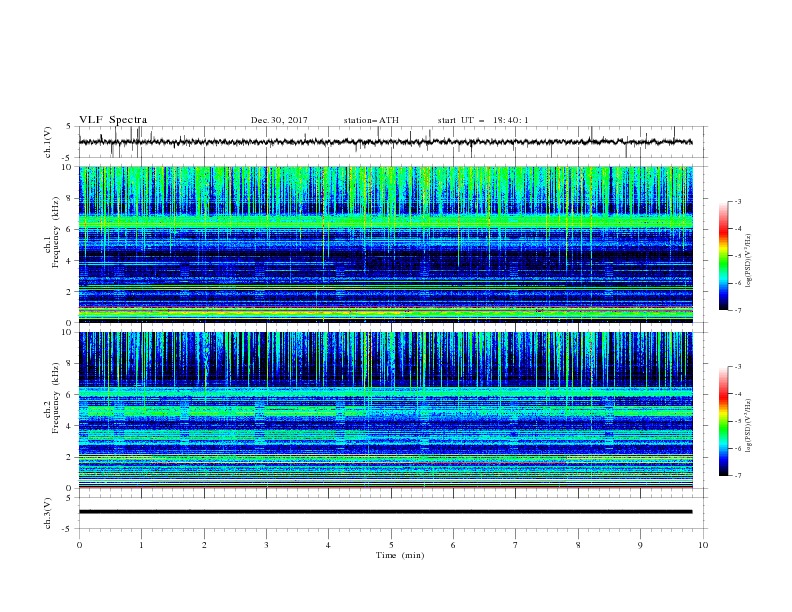Click the "ch.1(V)" waveform axis label
Screen dimensions: 792x612
coord(48,142)
